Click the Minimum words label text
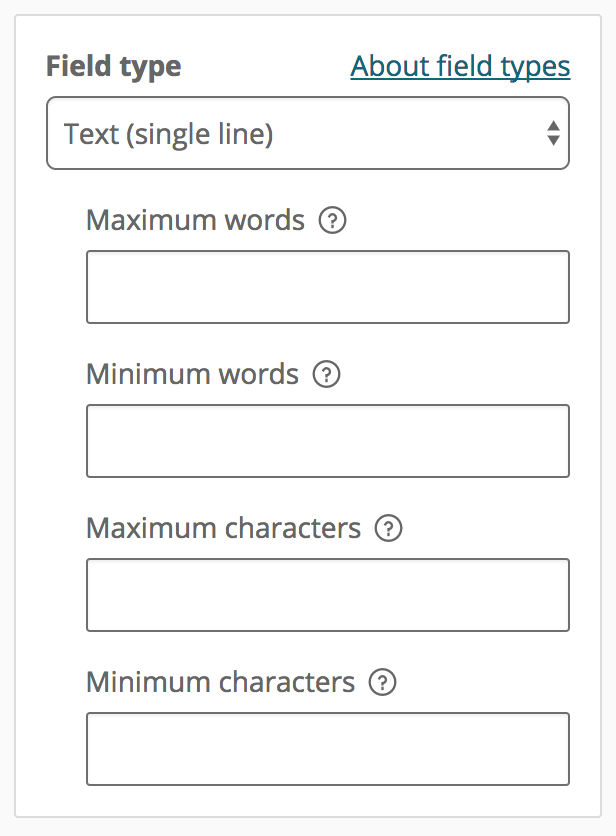616x836 pixels. click(192, 374)
